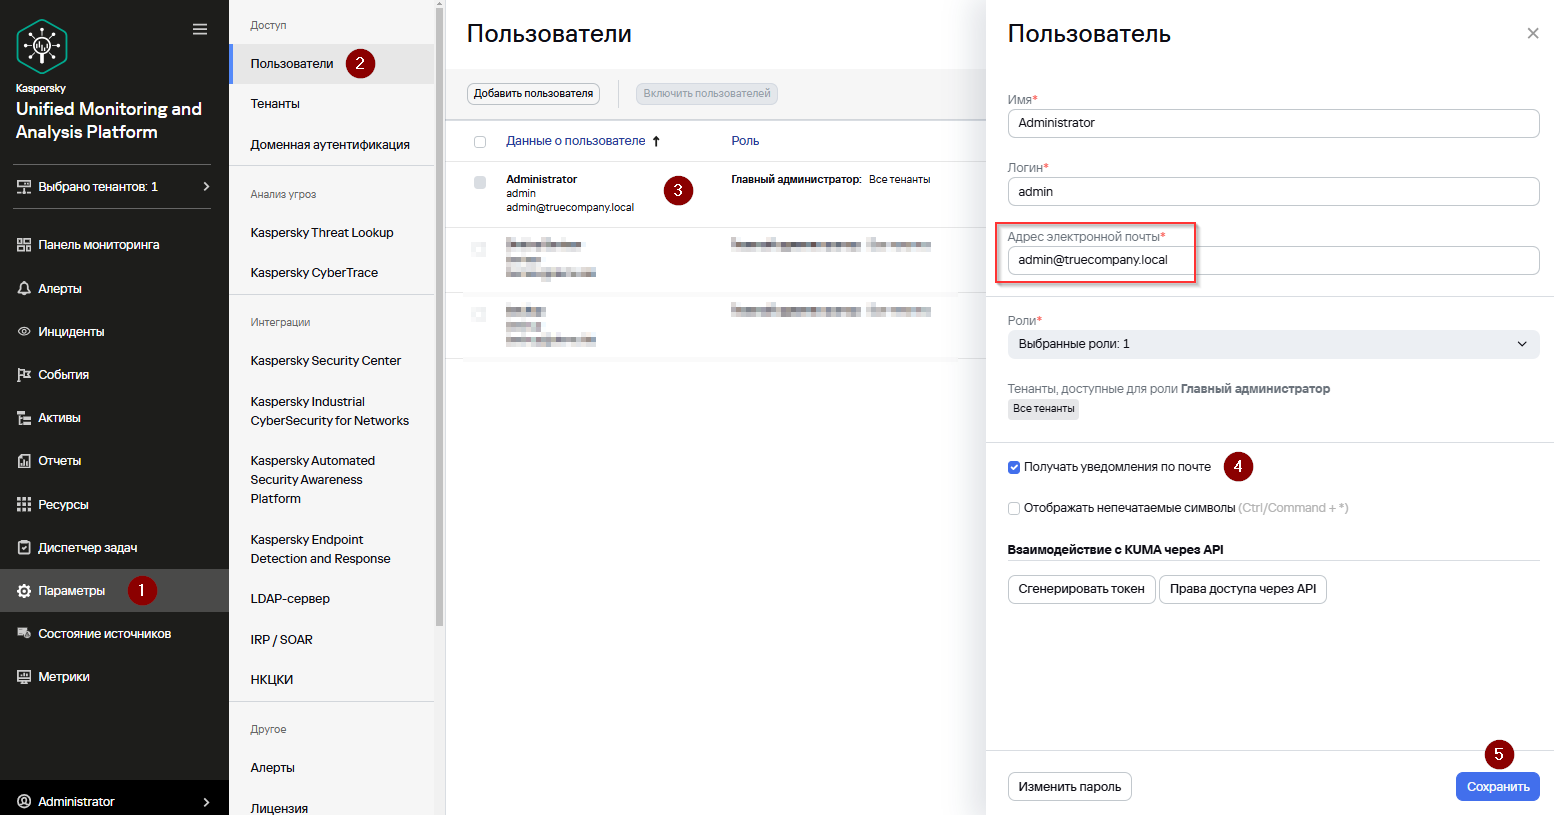Click the Логин input field

(1273, 192)
